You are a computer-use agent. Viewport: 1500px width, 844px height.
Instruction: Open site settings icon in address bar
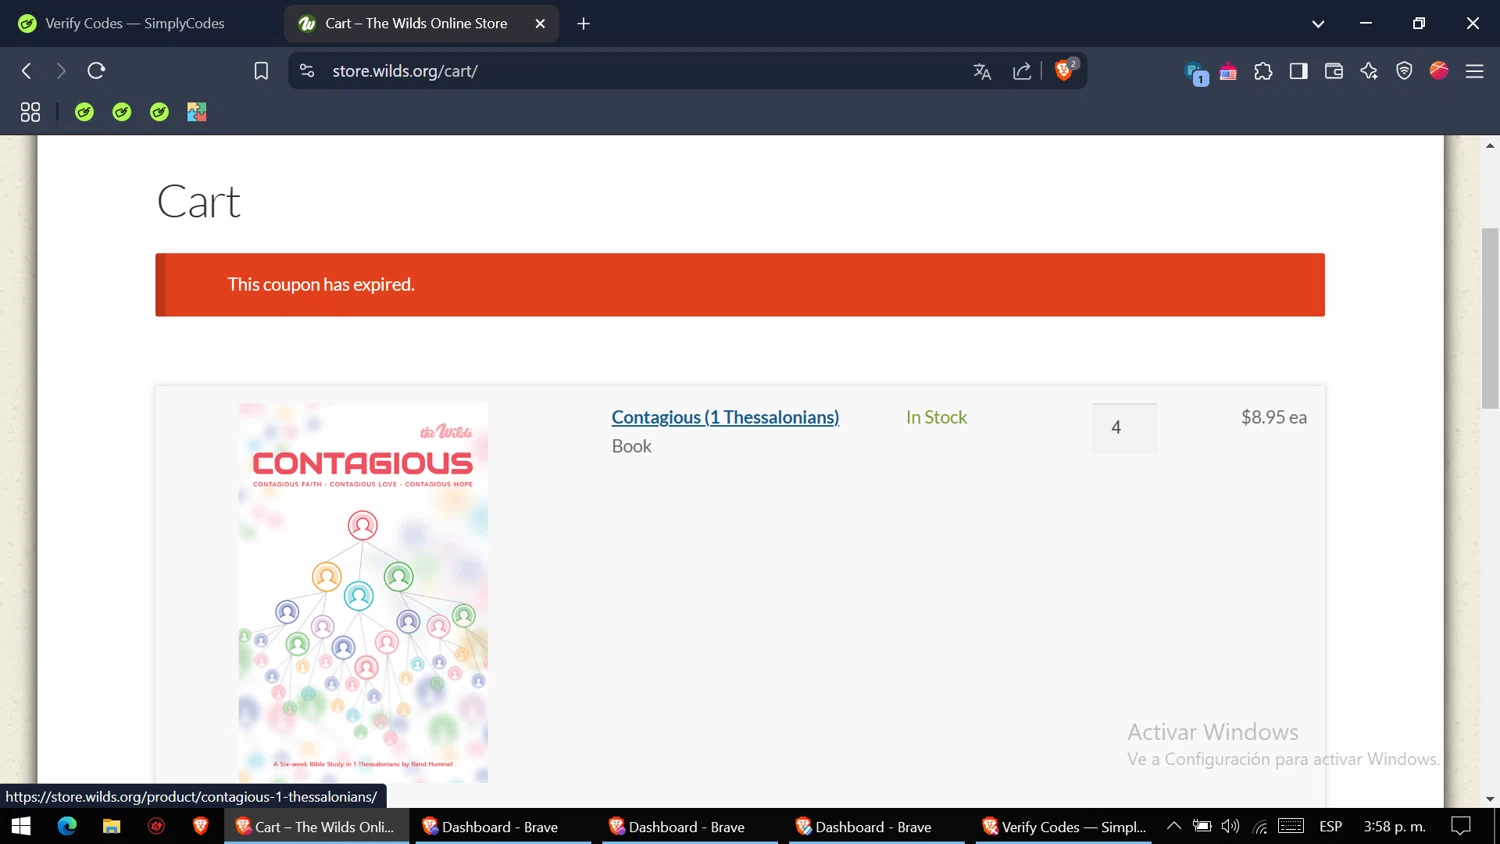point(307,71)
